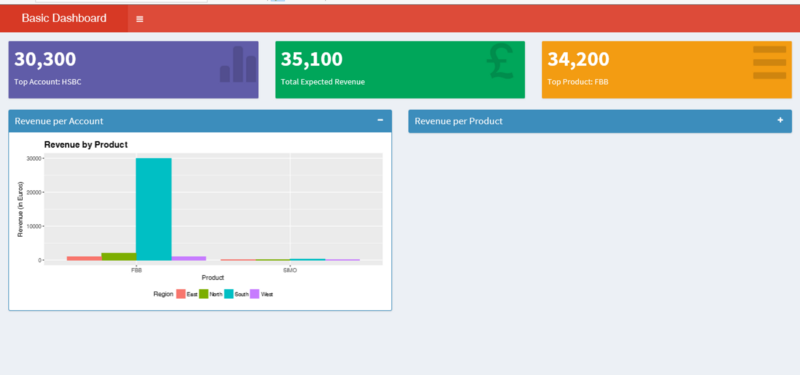This screenshot has width=800, height=375.
Task: Click the list icon in orange box
Action: pos(769,62)
